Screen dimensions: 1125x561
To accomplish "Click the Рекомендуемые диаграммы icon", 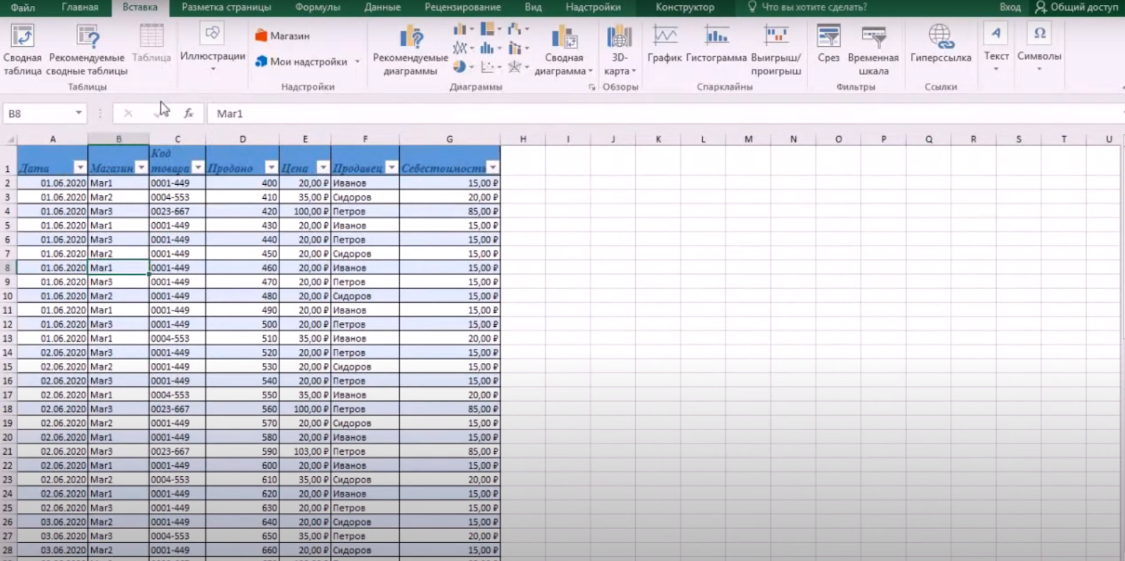I will point(411,38).
